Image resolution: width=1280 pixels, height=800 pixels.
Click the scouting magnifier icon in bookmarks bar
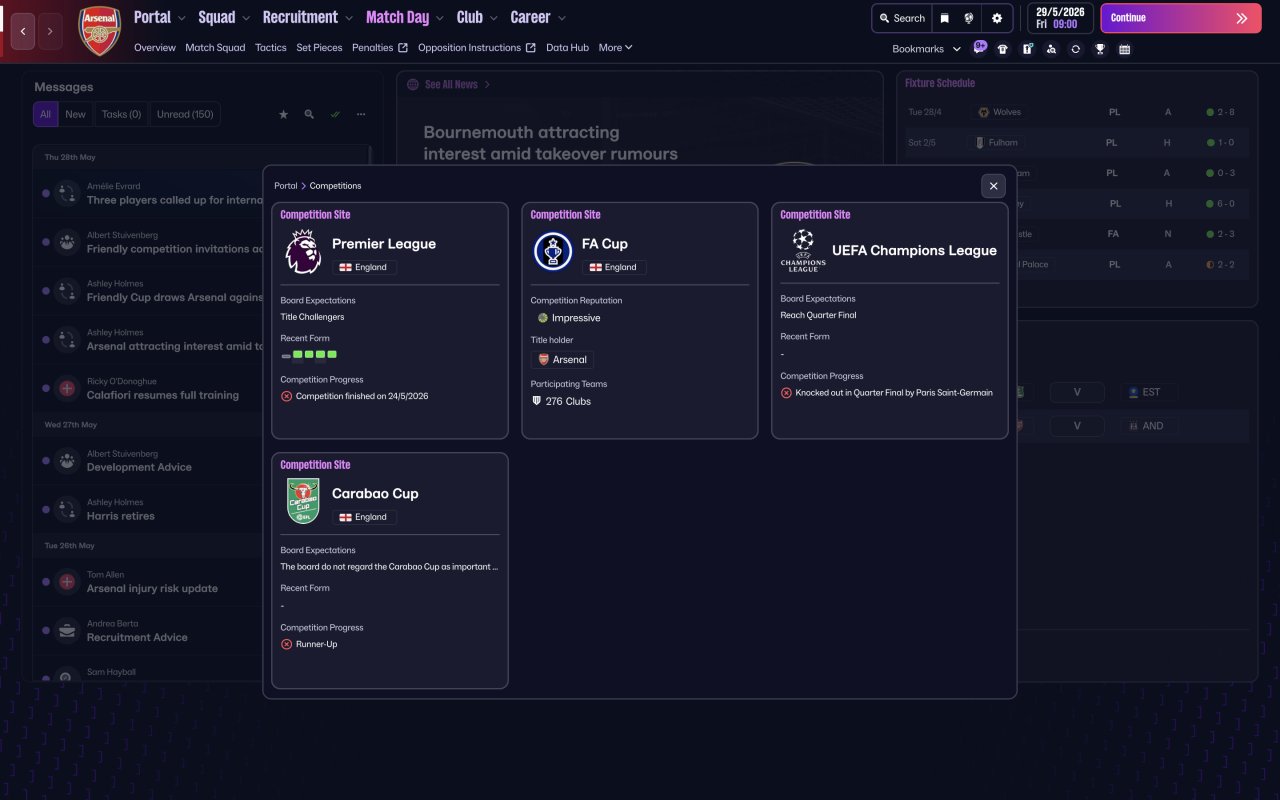click(1051, 49)
